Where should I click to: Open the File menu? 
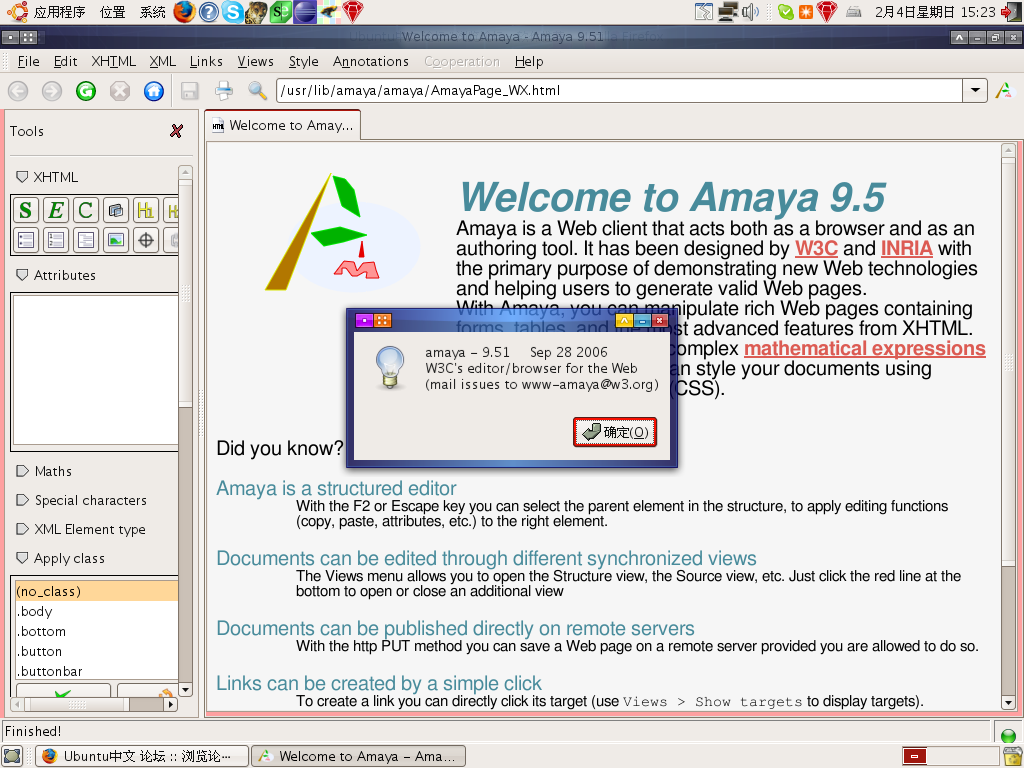[x=29, y=61]
